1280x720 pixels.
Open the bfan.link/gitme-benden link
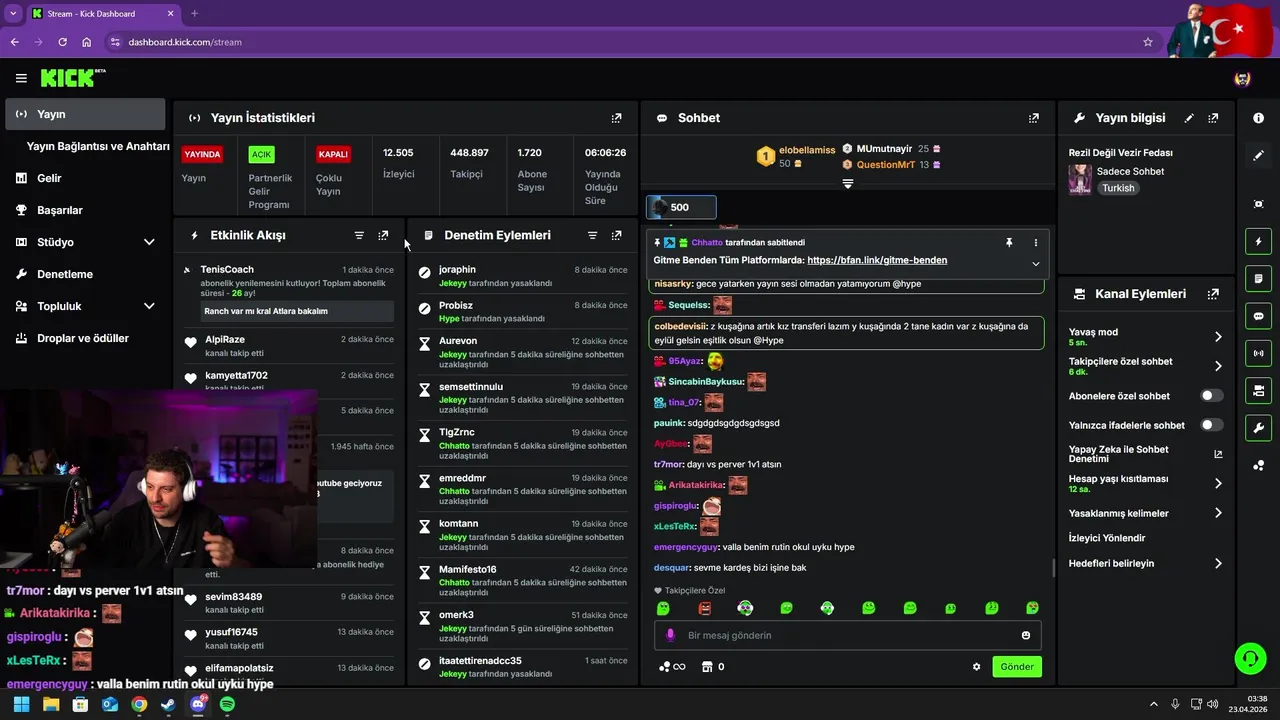pyautogui.click(x=877, y=260)
